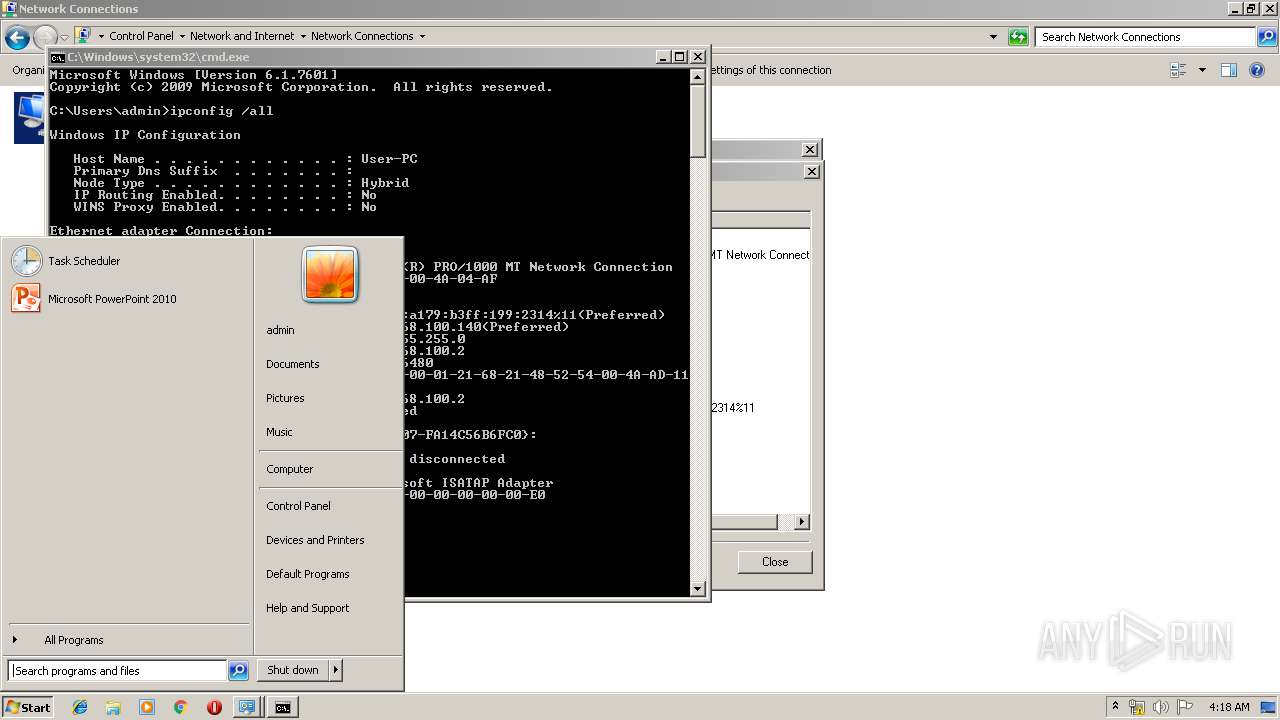Click the ipconfig /all command line text
Screen dimensions: 1280x720
tap(222, 111)
